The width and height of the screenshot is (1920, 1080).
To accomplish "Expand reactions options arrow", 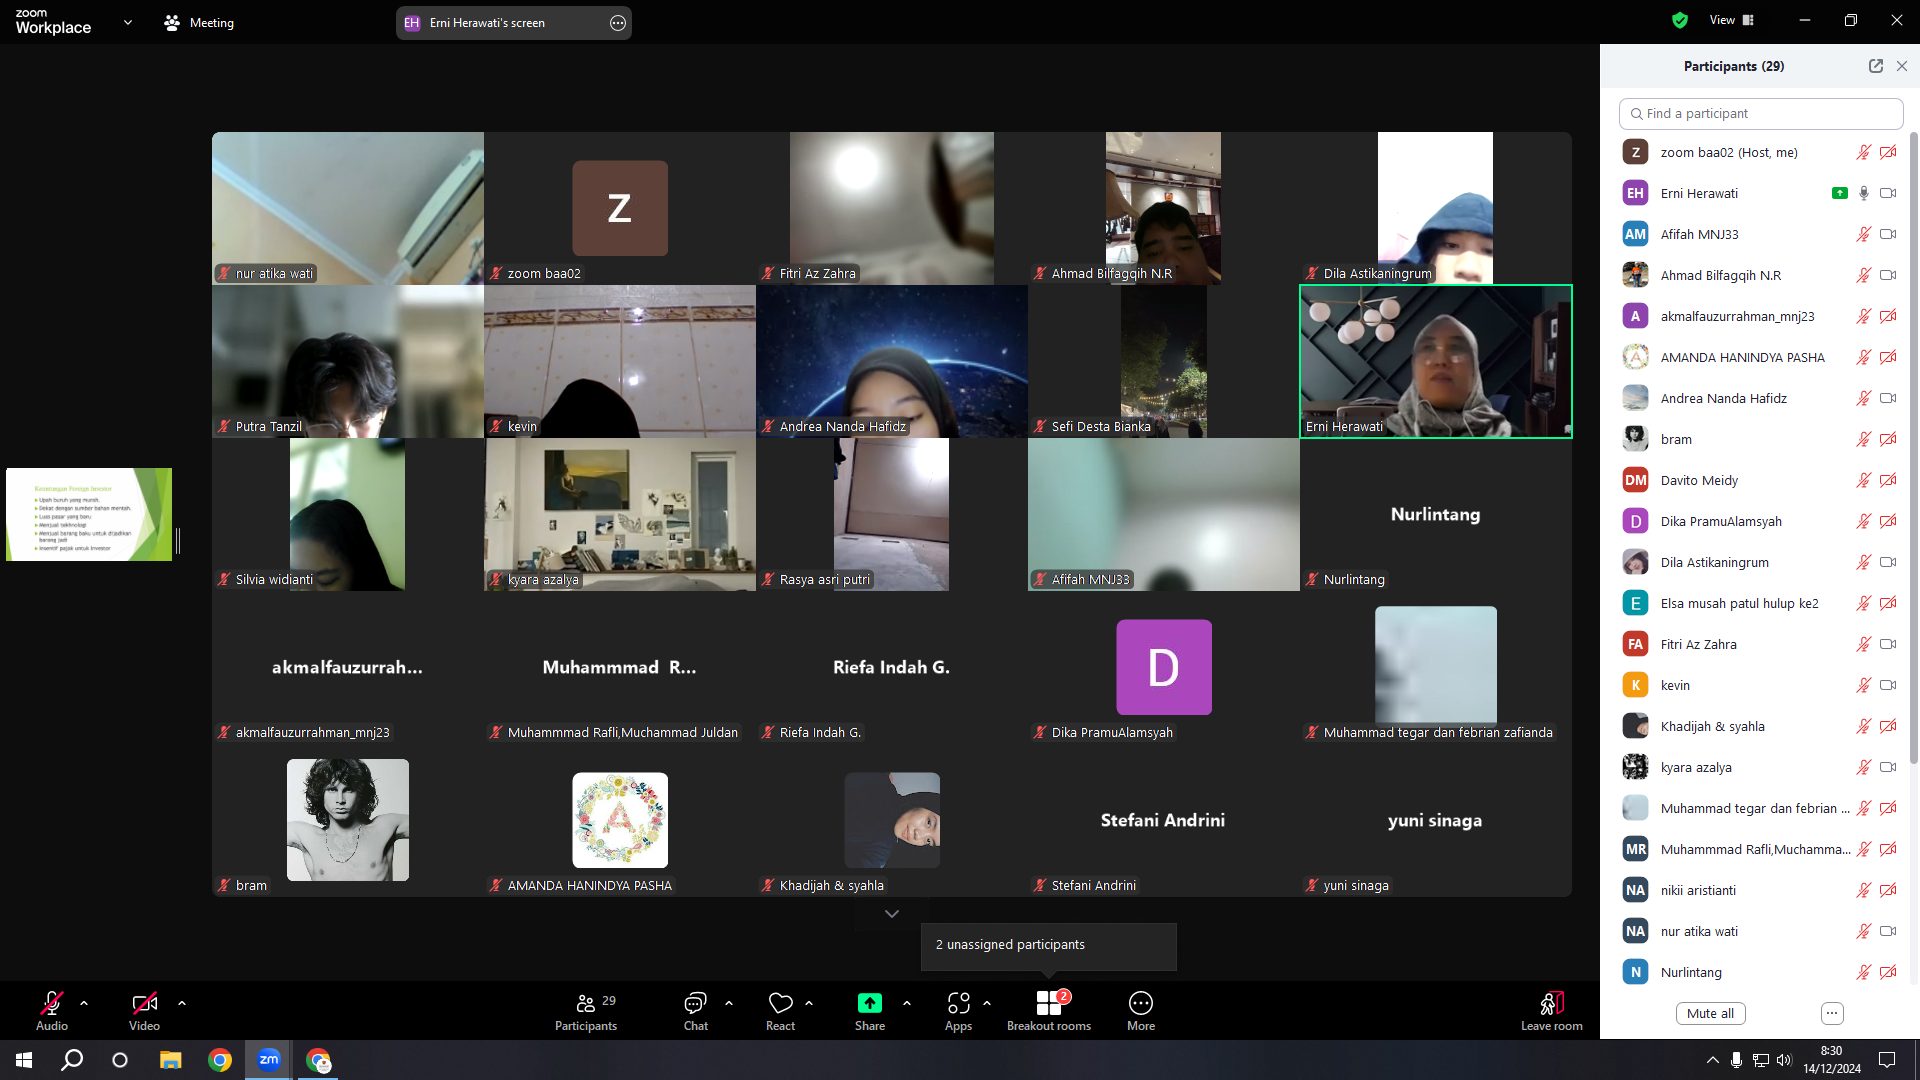I will coord(809,1003).
